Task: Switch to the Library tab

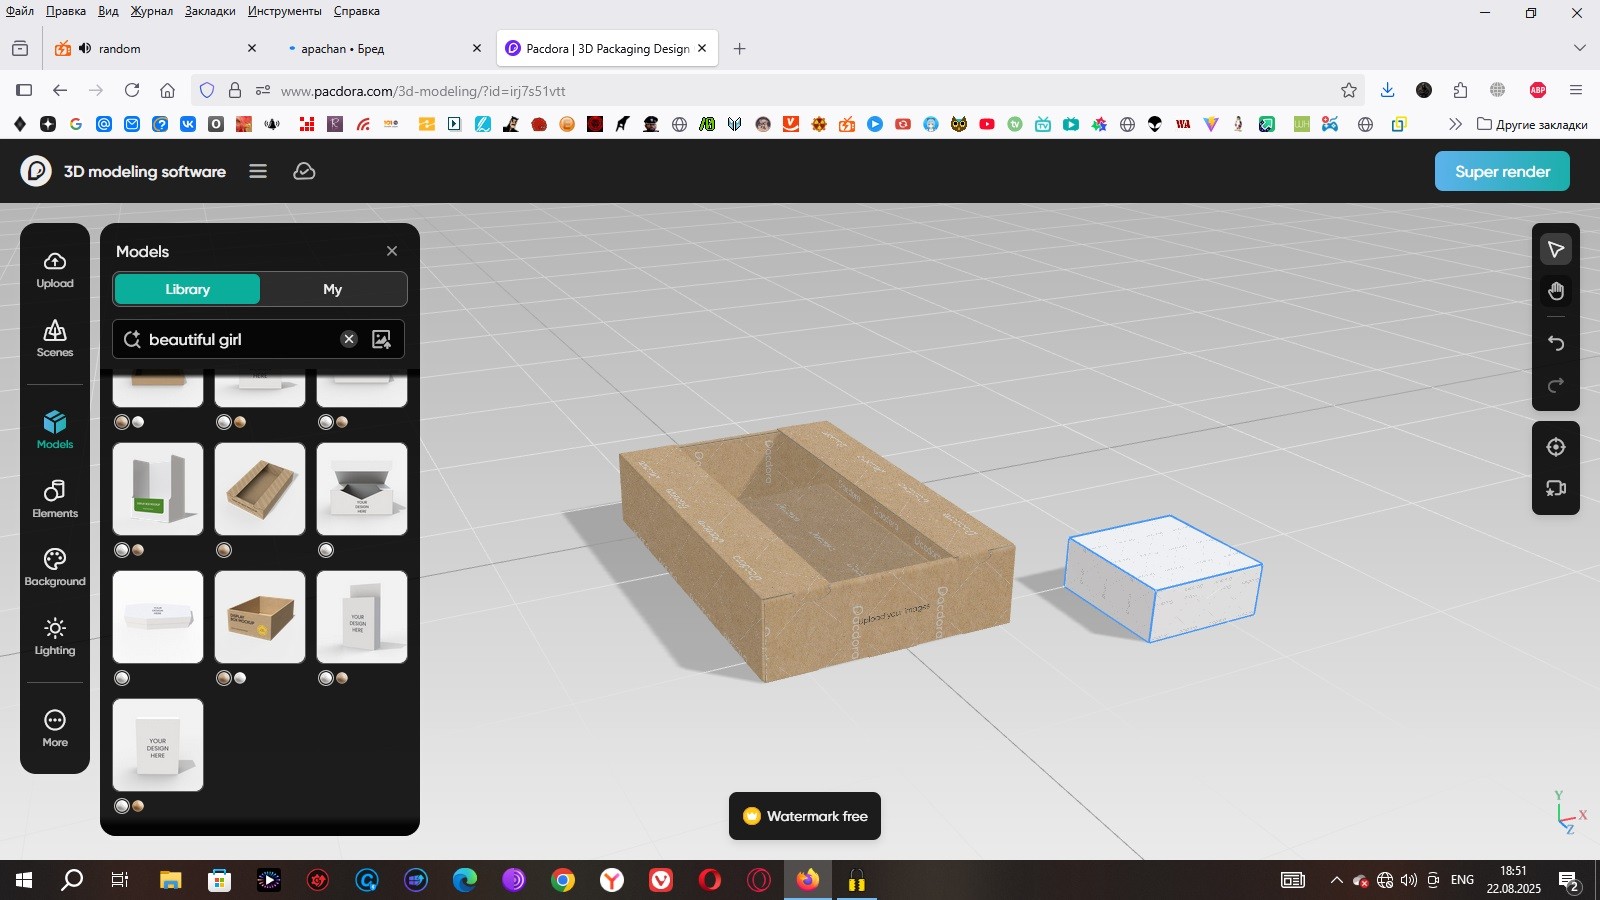Action: pyautogui.click(x=187, y=289)
